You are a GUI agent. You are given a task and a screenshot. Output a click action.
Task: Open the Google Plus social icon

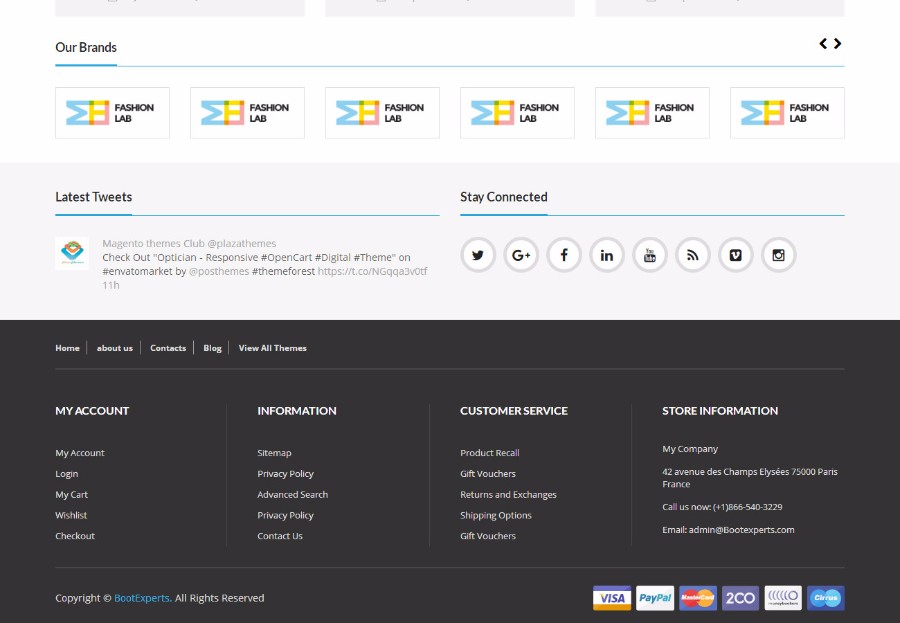(x=521, y=255)
